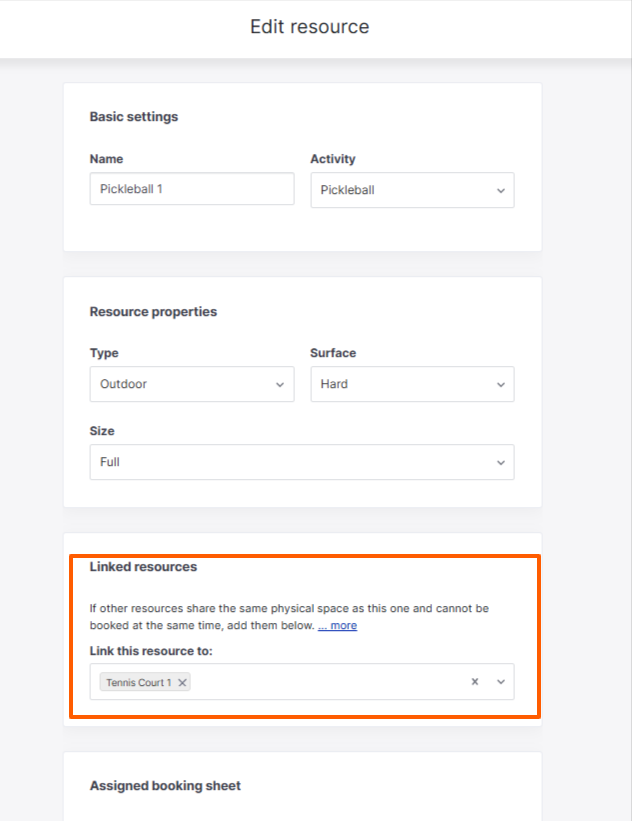Image resolution: width=632 pixels, height=821 pixels.
Task: Click the Activity dropdown chevron icon
Action: 501,191
